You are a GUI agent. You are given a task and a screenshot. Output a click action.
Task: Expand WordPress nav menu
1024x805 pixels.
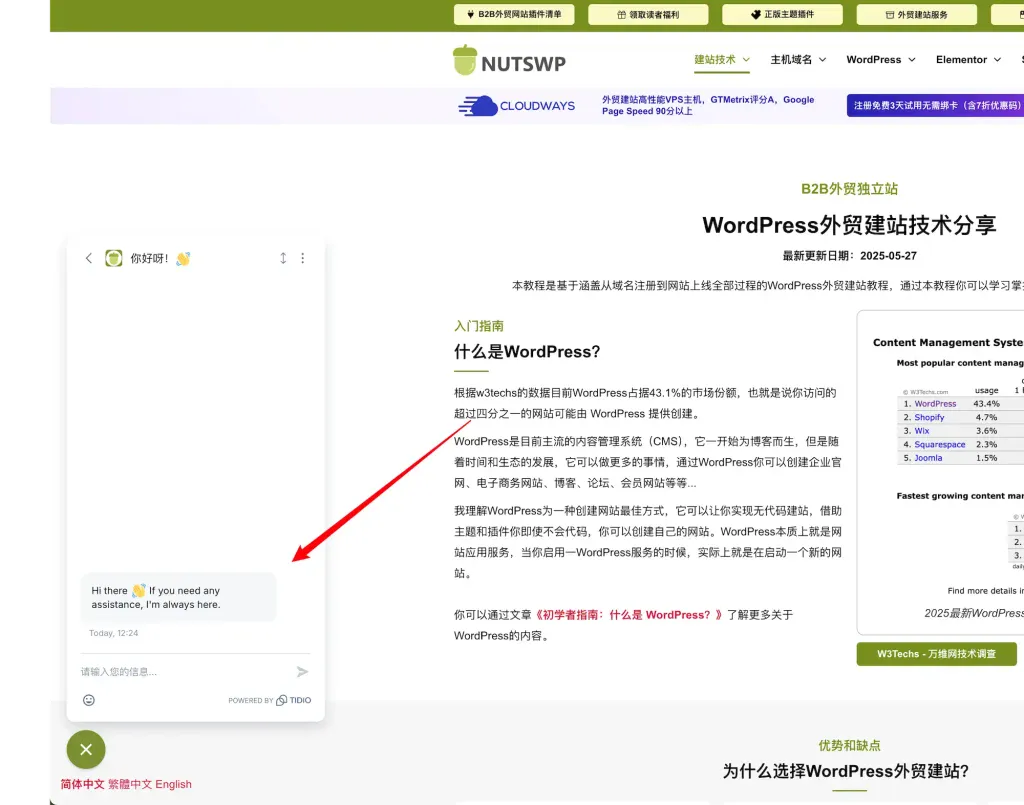(x=881, y=59)
